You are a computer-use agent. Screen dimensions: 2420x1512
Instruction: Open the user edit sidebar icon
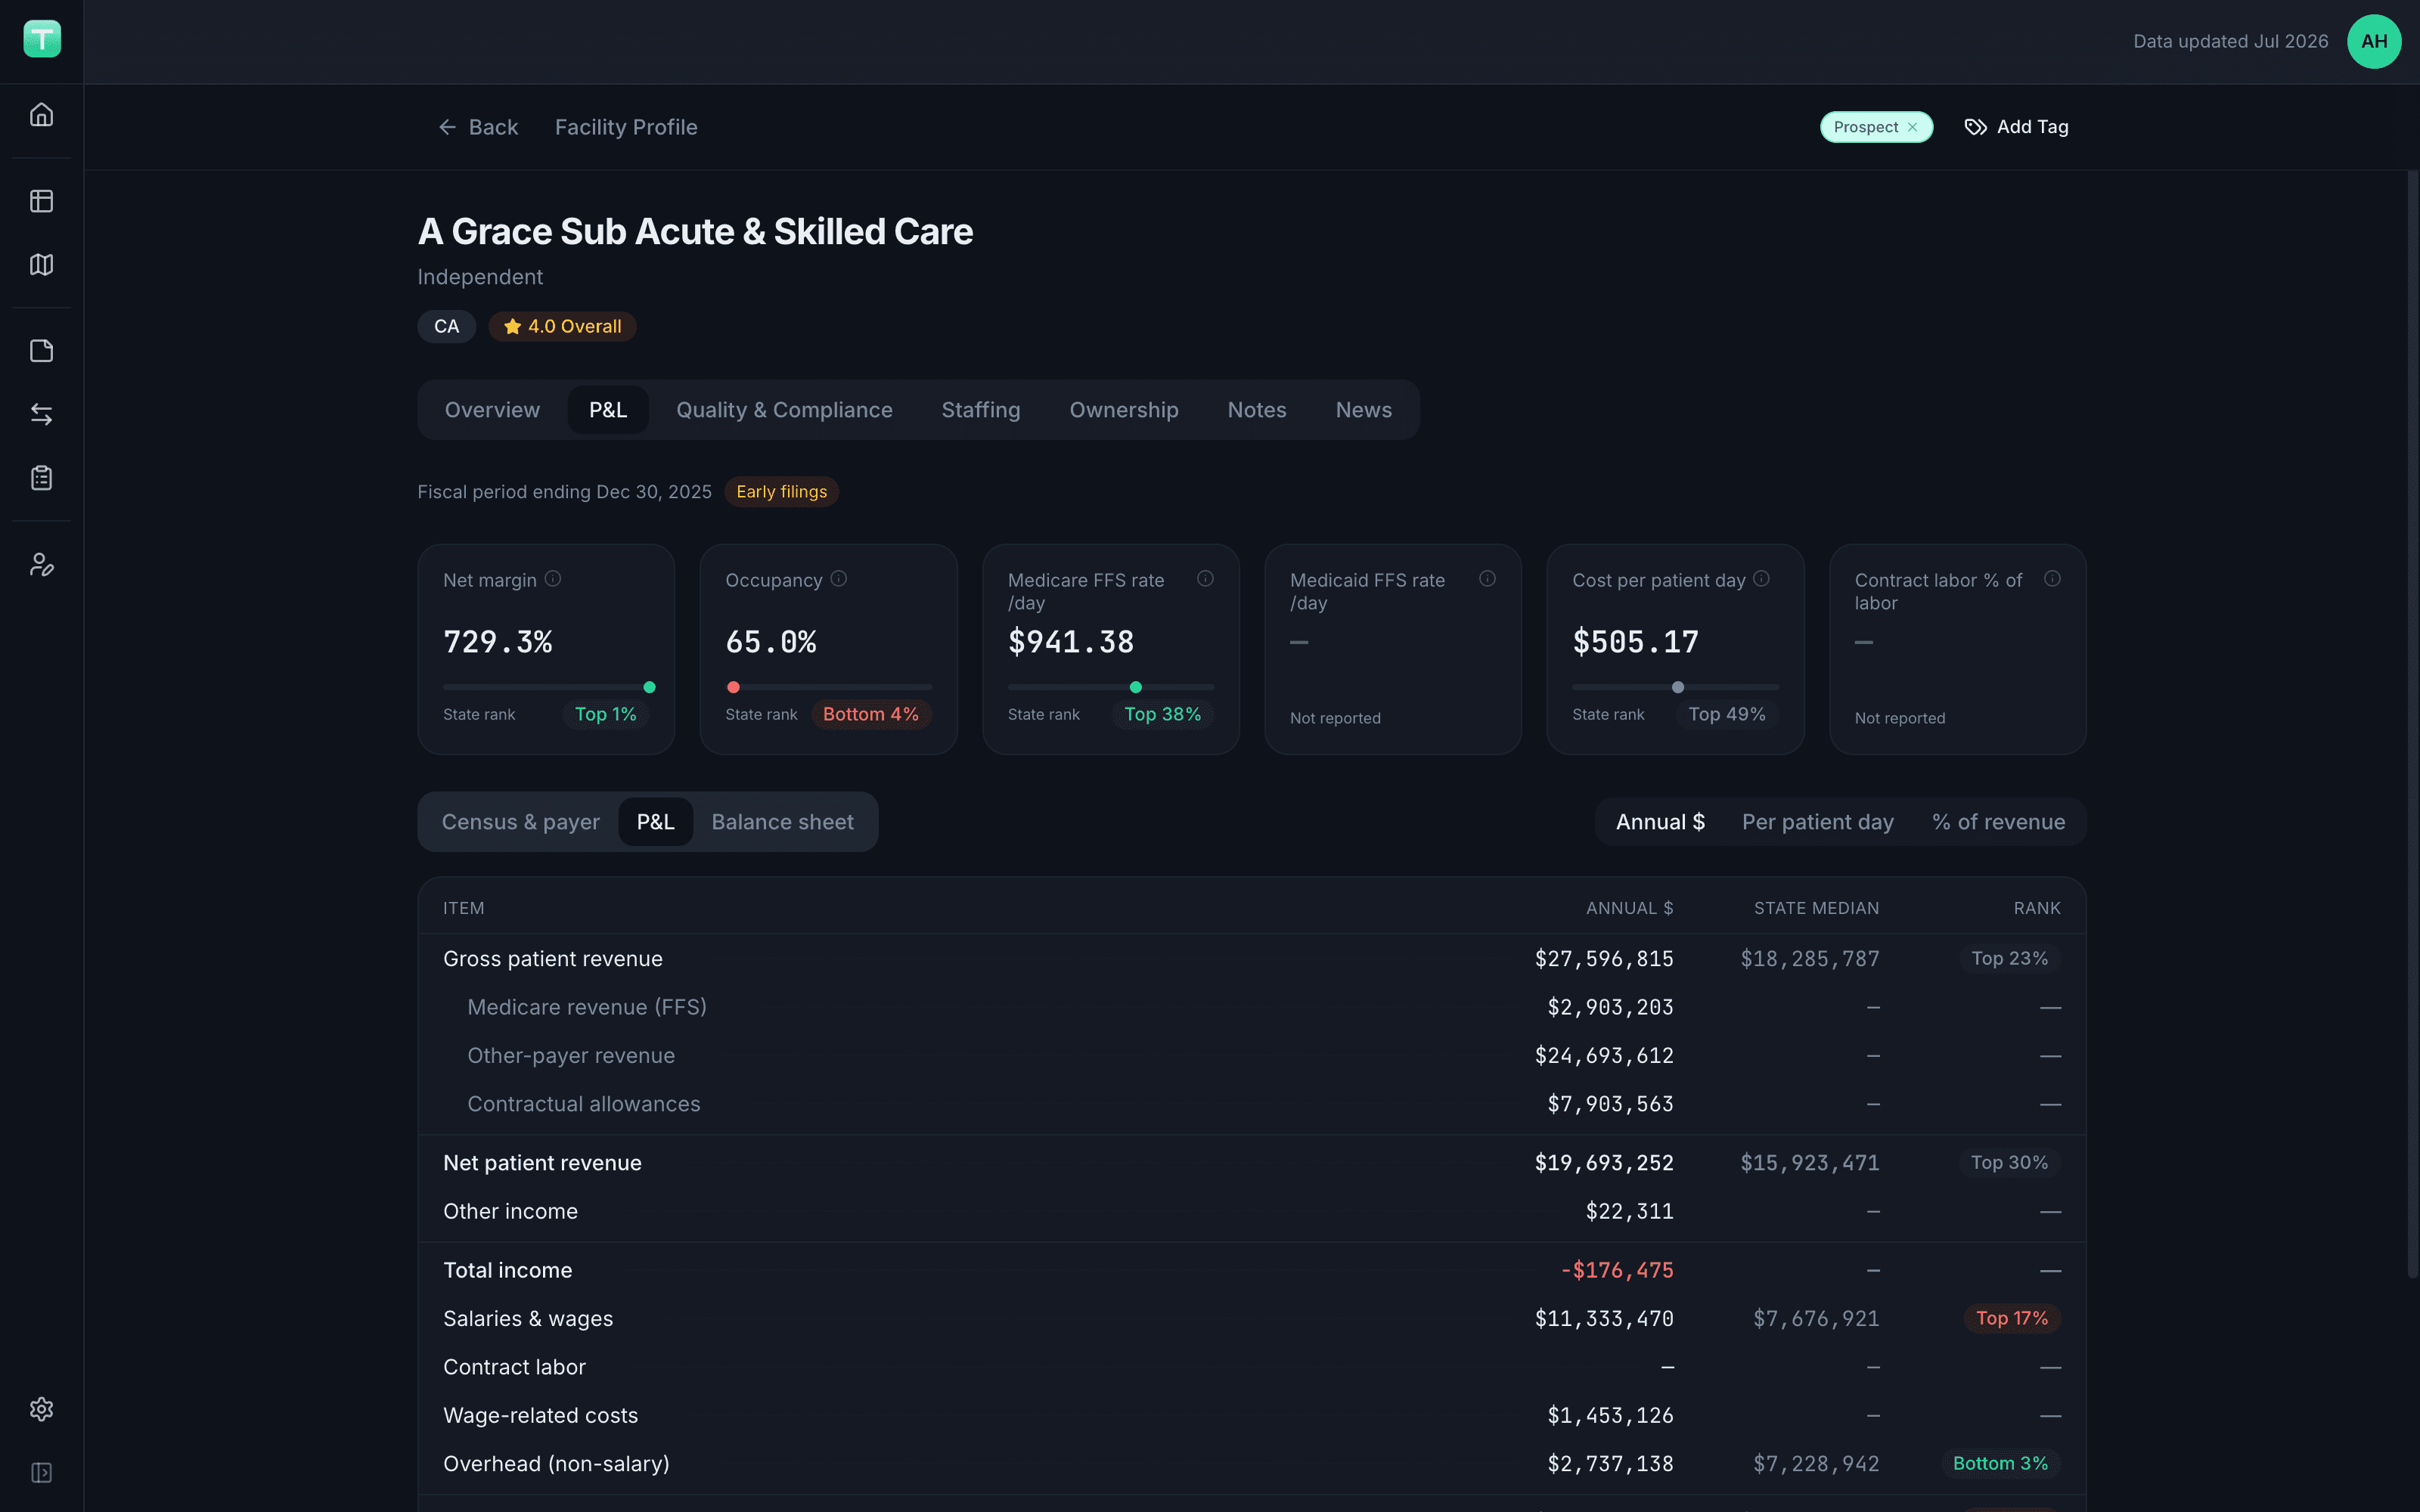tap(41, 565)
